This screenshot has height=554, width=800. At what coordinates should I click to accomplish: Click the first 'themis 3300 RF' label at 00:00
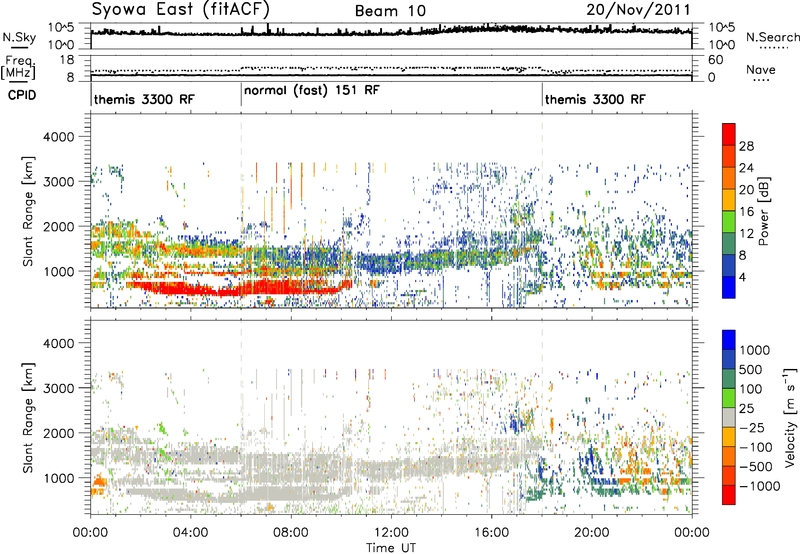click(x=144, y=99)
